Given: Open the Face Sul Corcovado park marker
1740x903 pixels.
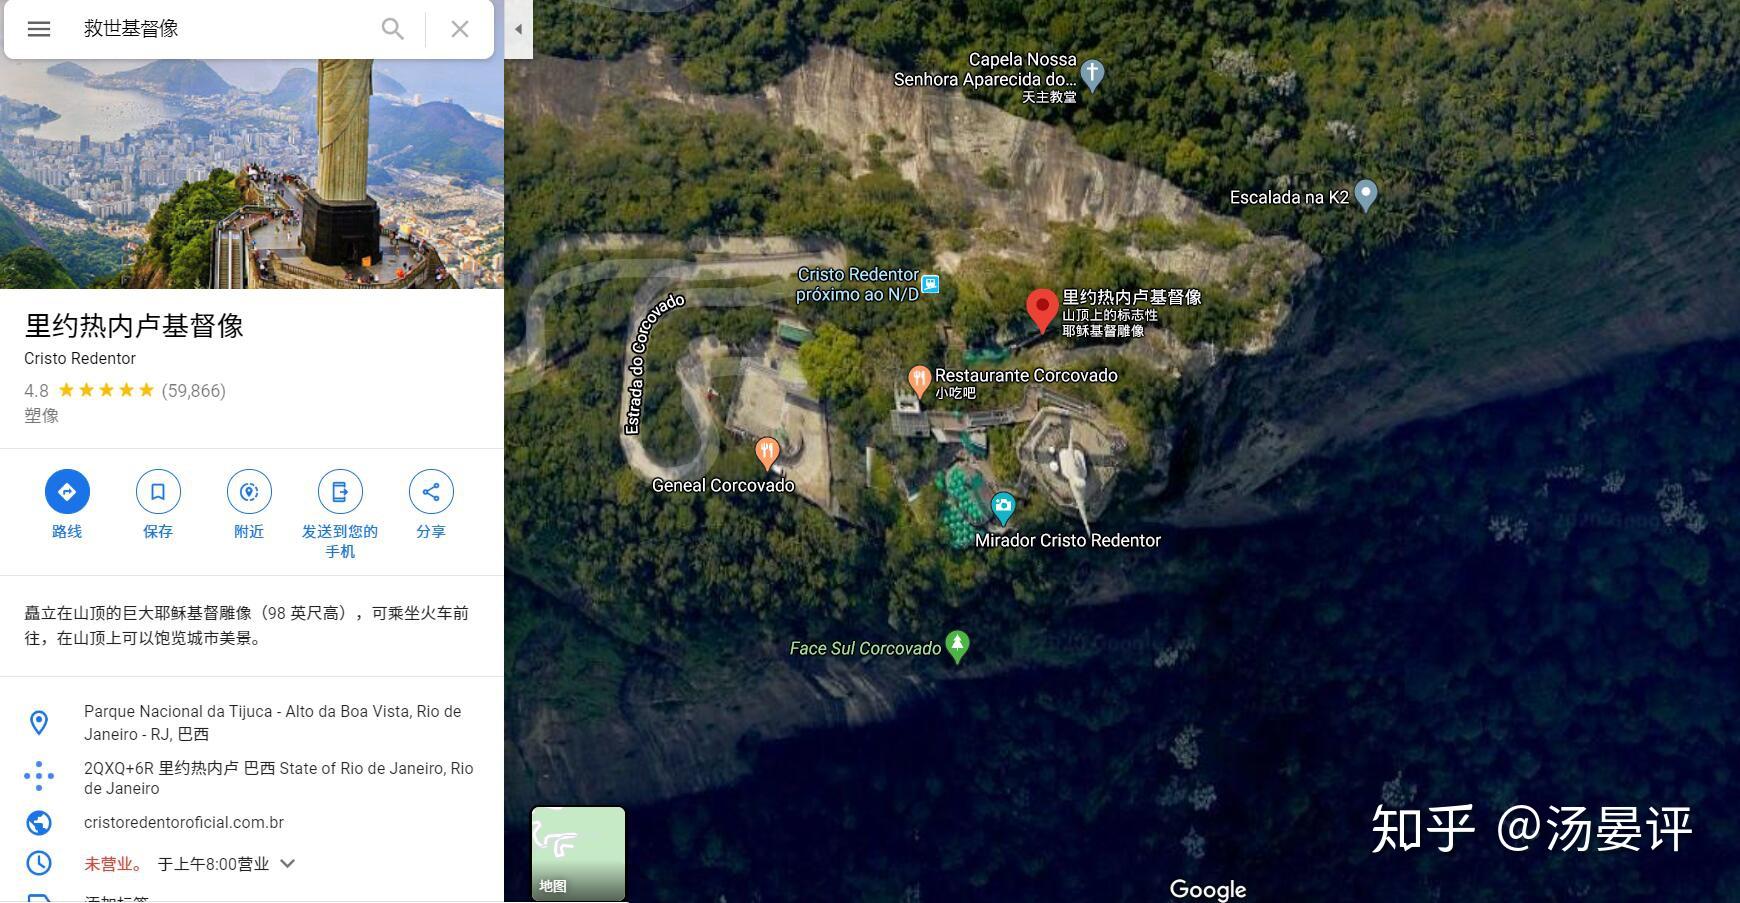Looking at the screenshot, I should point(957,646).
